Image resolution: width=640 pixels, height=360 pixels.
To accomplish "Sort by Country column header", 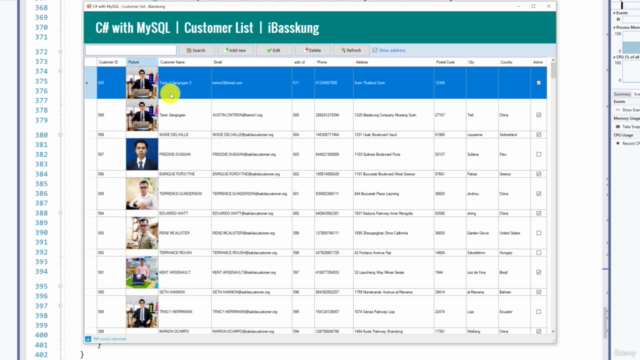I will [514, 62].
